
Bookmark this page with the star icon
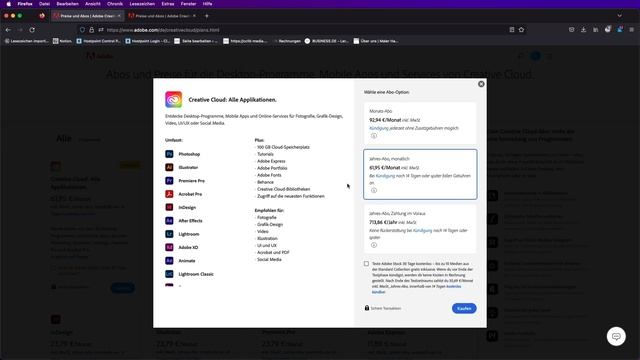tap(521, 30)
